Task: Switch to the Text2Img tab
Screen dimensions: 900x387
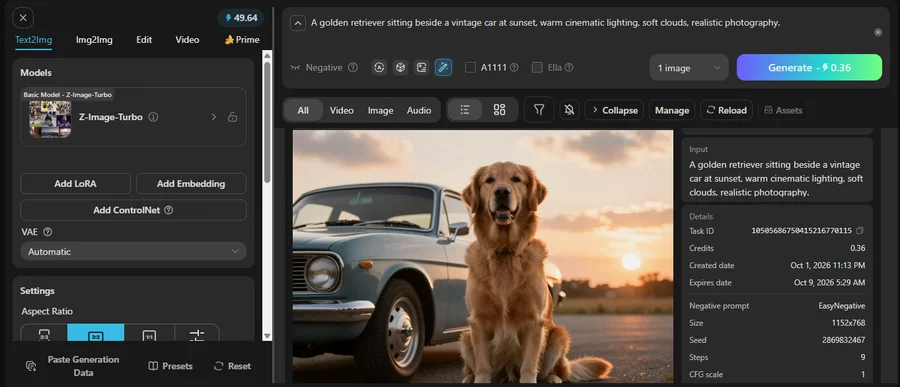Action: click(x=33, y=40)
